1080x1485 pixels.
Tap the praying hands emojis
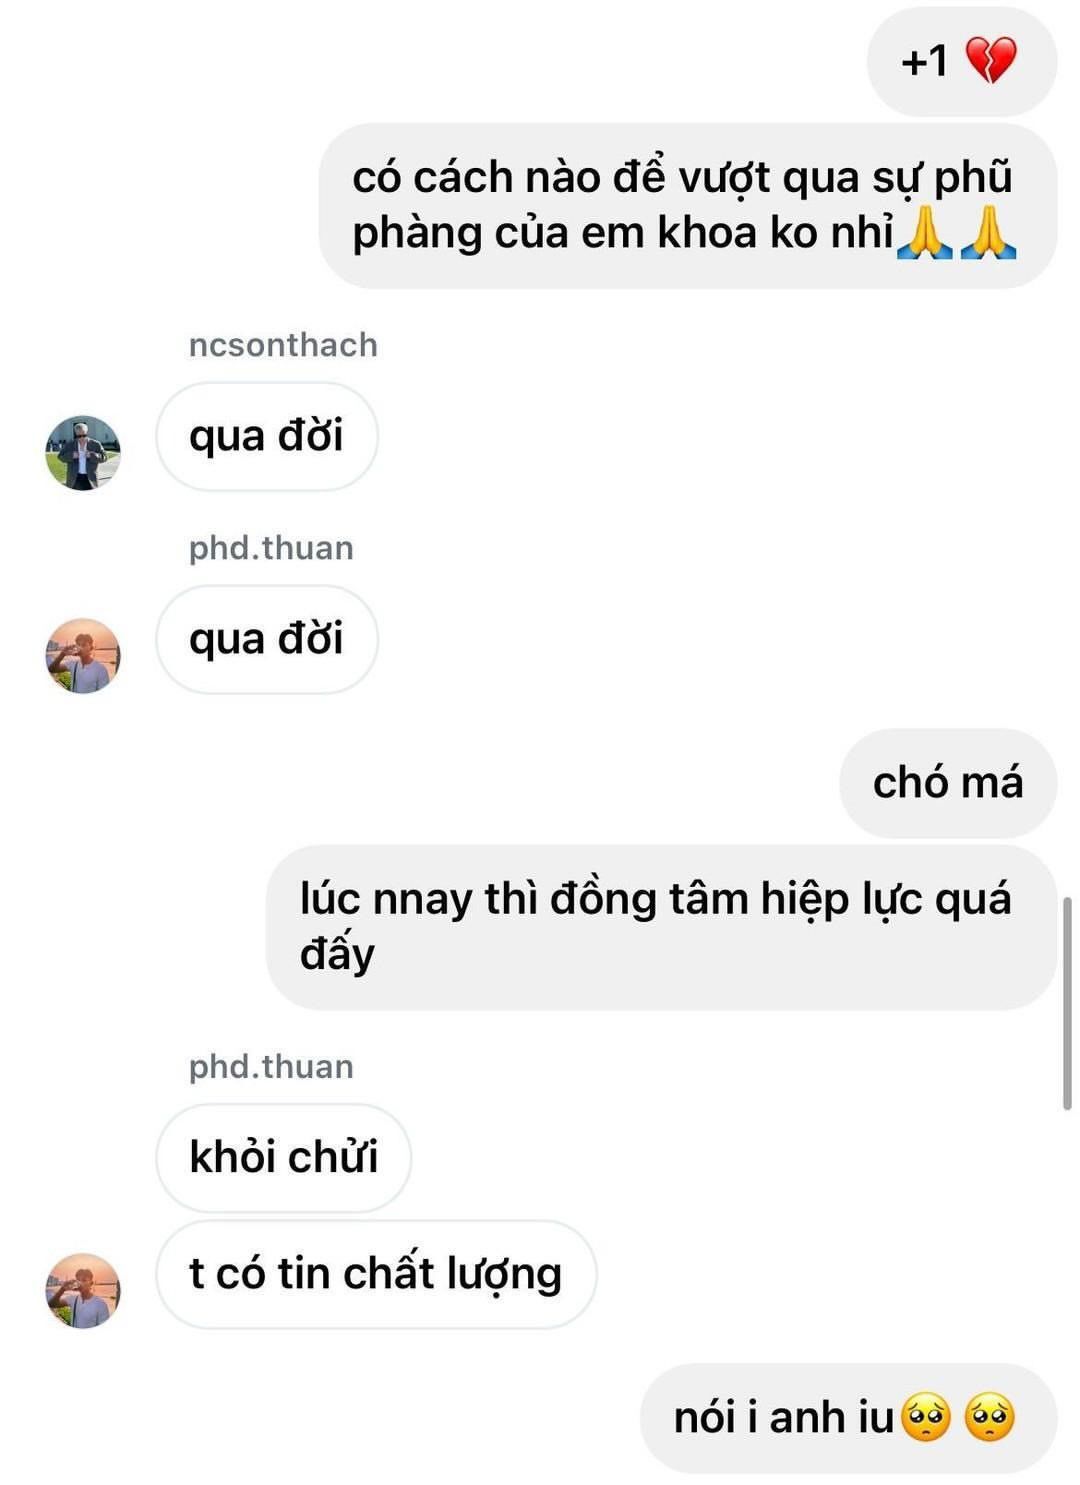957,233
